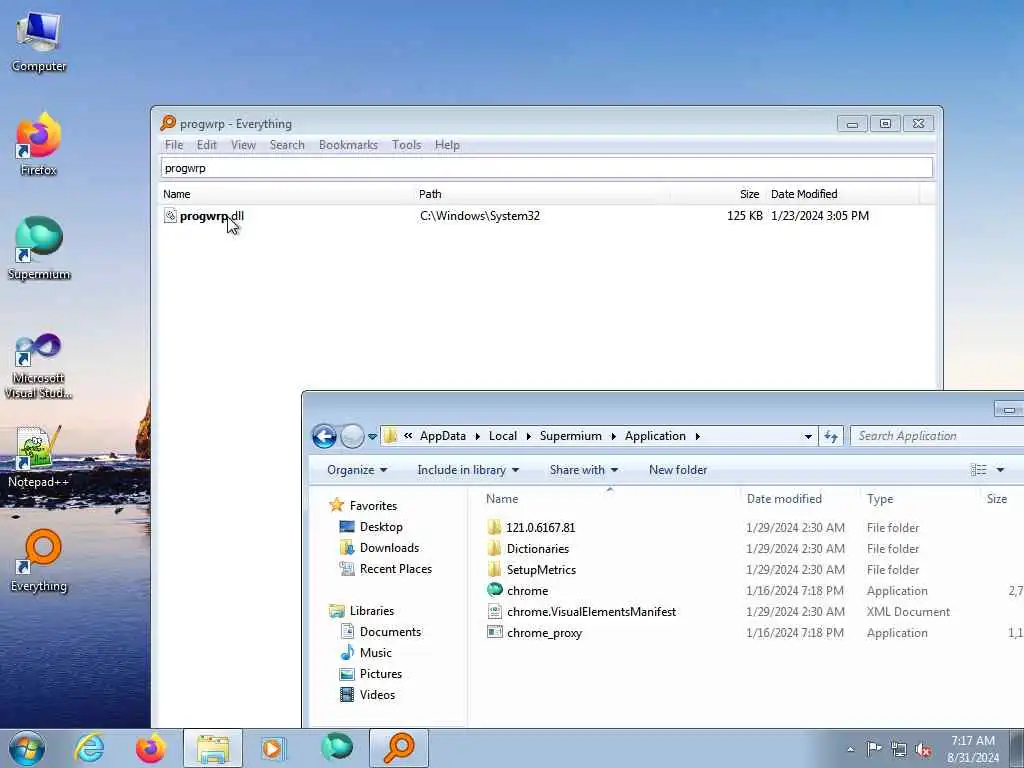The width and height of the screenshot is (1024, 768).
Task: Launch Supermium from the desktop shortcut
Action: pyautogui.click(x=39, y=248)
